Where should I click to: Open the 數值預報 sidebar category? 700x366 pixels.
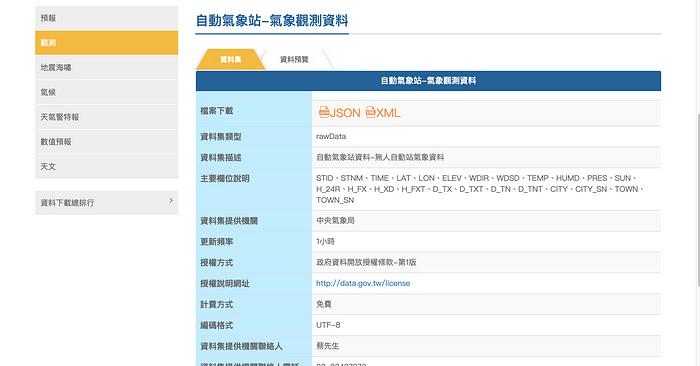[106, 142]
